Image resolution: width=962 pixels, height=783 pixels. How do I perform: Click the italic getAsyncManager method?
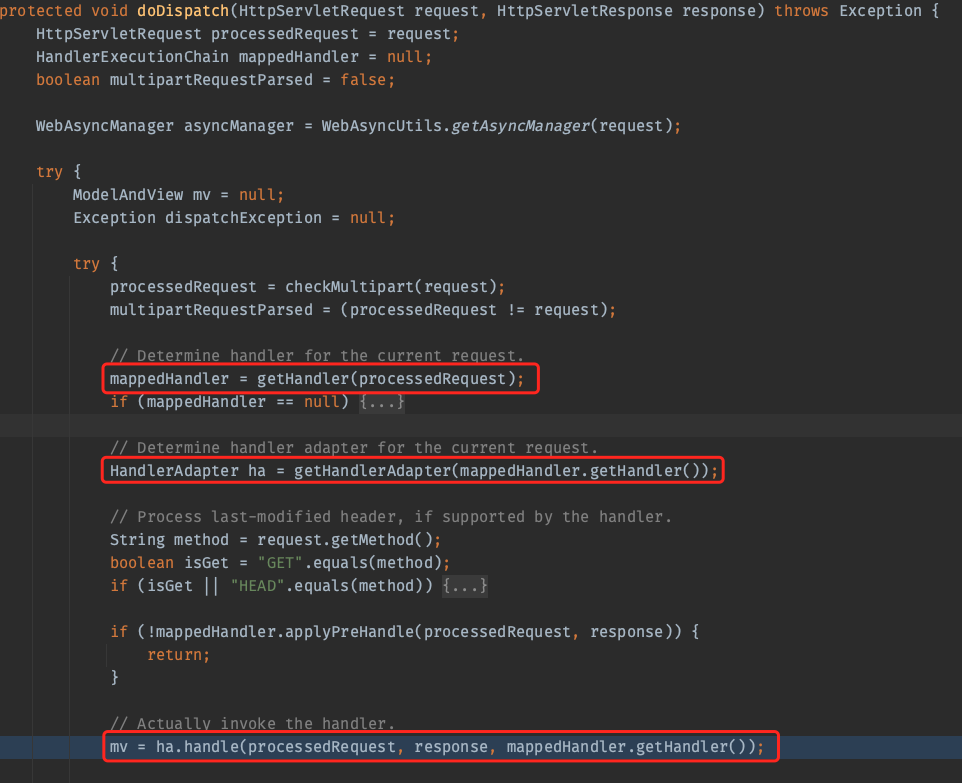(x=518, y=126)
